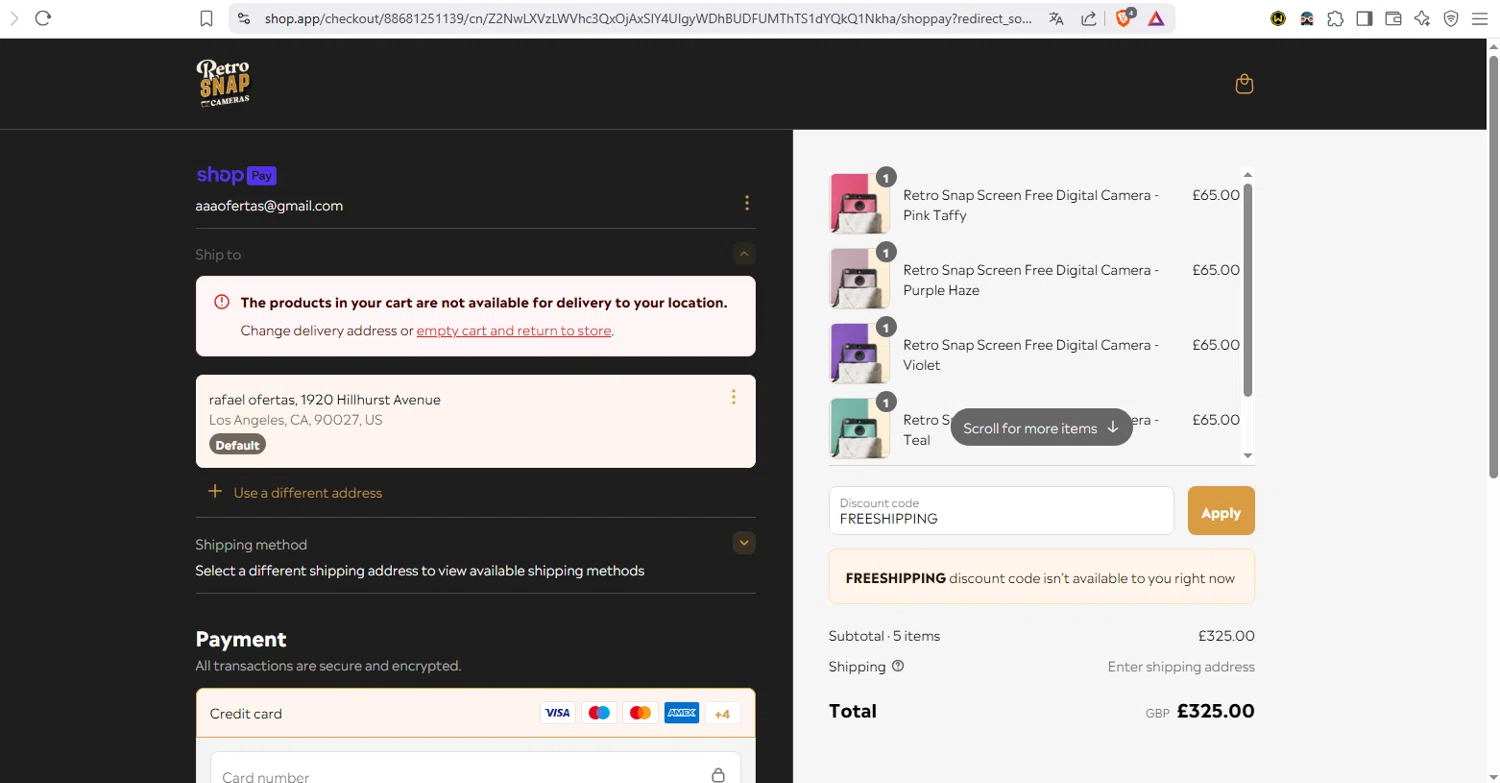Select the rafael ofertas default address card
Image resolution: width=1500 pixels, height=783 pixels.
(476, 421)
